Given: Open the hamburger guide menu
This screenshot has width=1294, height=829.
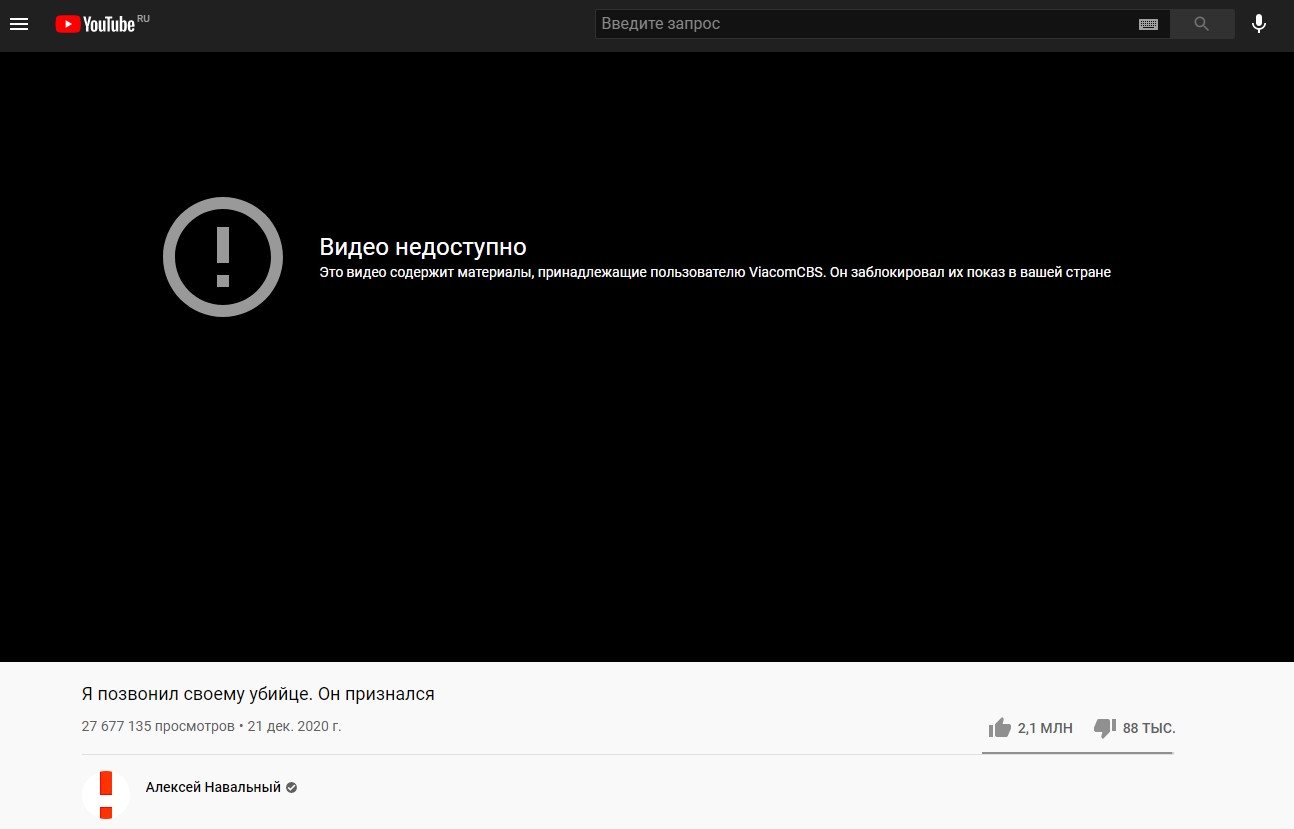Looking at the screenshot, I should click(19, 24).
